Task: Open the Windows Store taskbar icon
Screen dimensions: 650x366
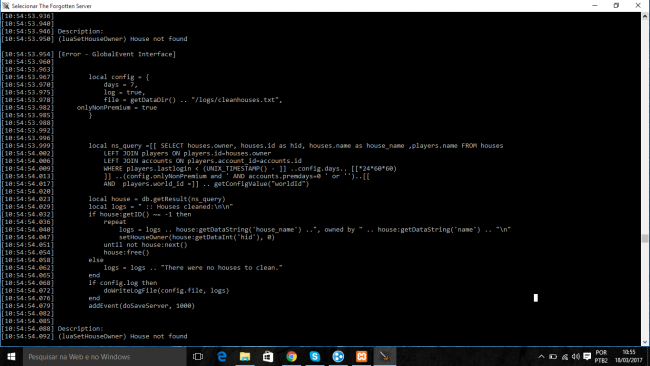Action: 268,356
